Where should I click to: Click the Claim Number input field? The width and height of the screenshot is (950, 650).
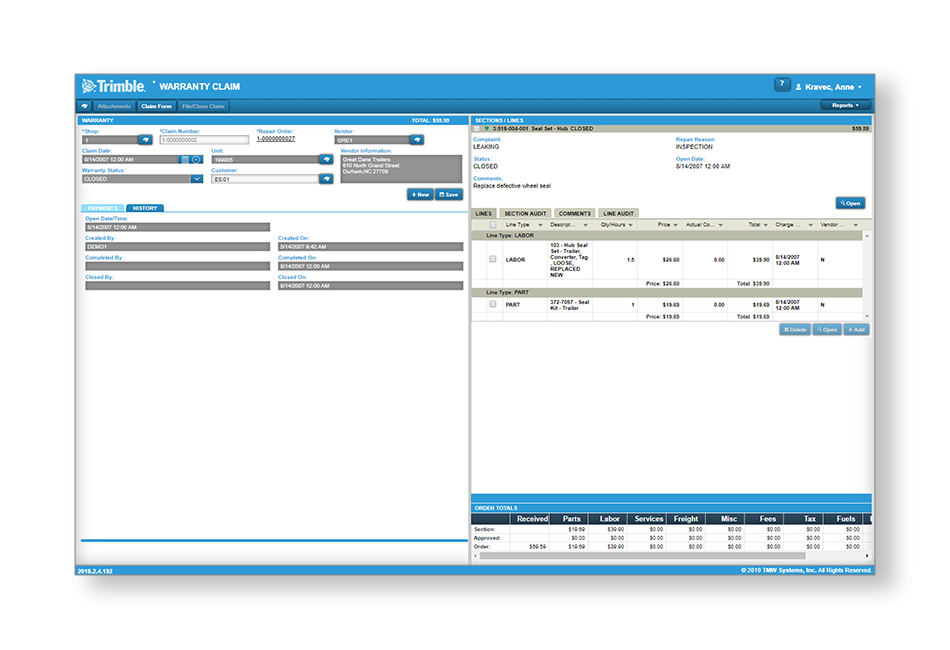(204, 140)
